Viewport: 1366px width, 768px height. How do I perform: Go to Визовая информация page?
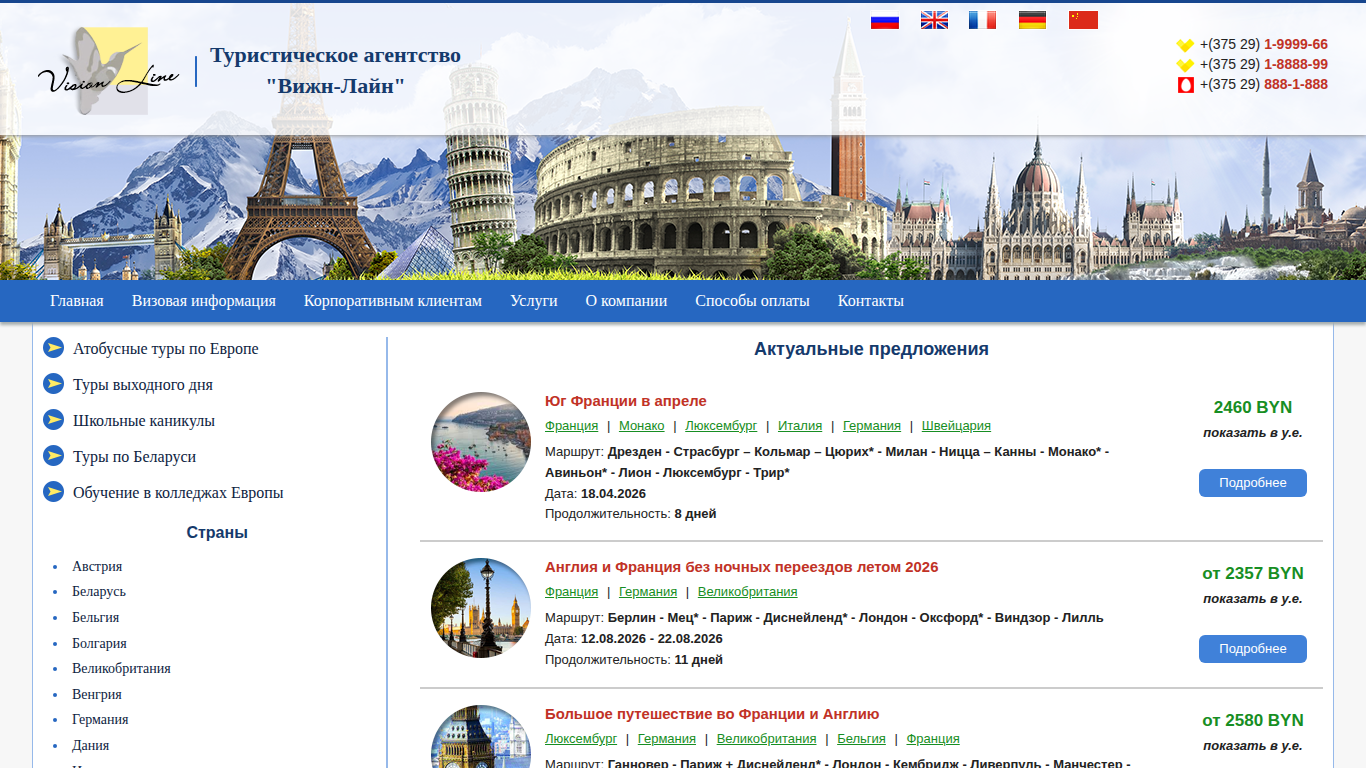[204, 301]
